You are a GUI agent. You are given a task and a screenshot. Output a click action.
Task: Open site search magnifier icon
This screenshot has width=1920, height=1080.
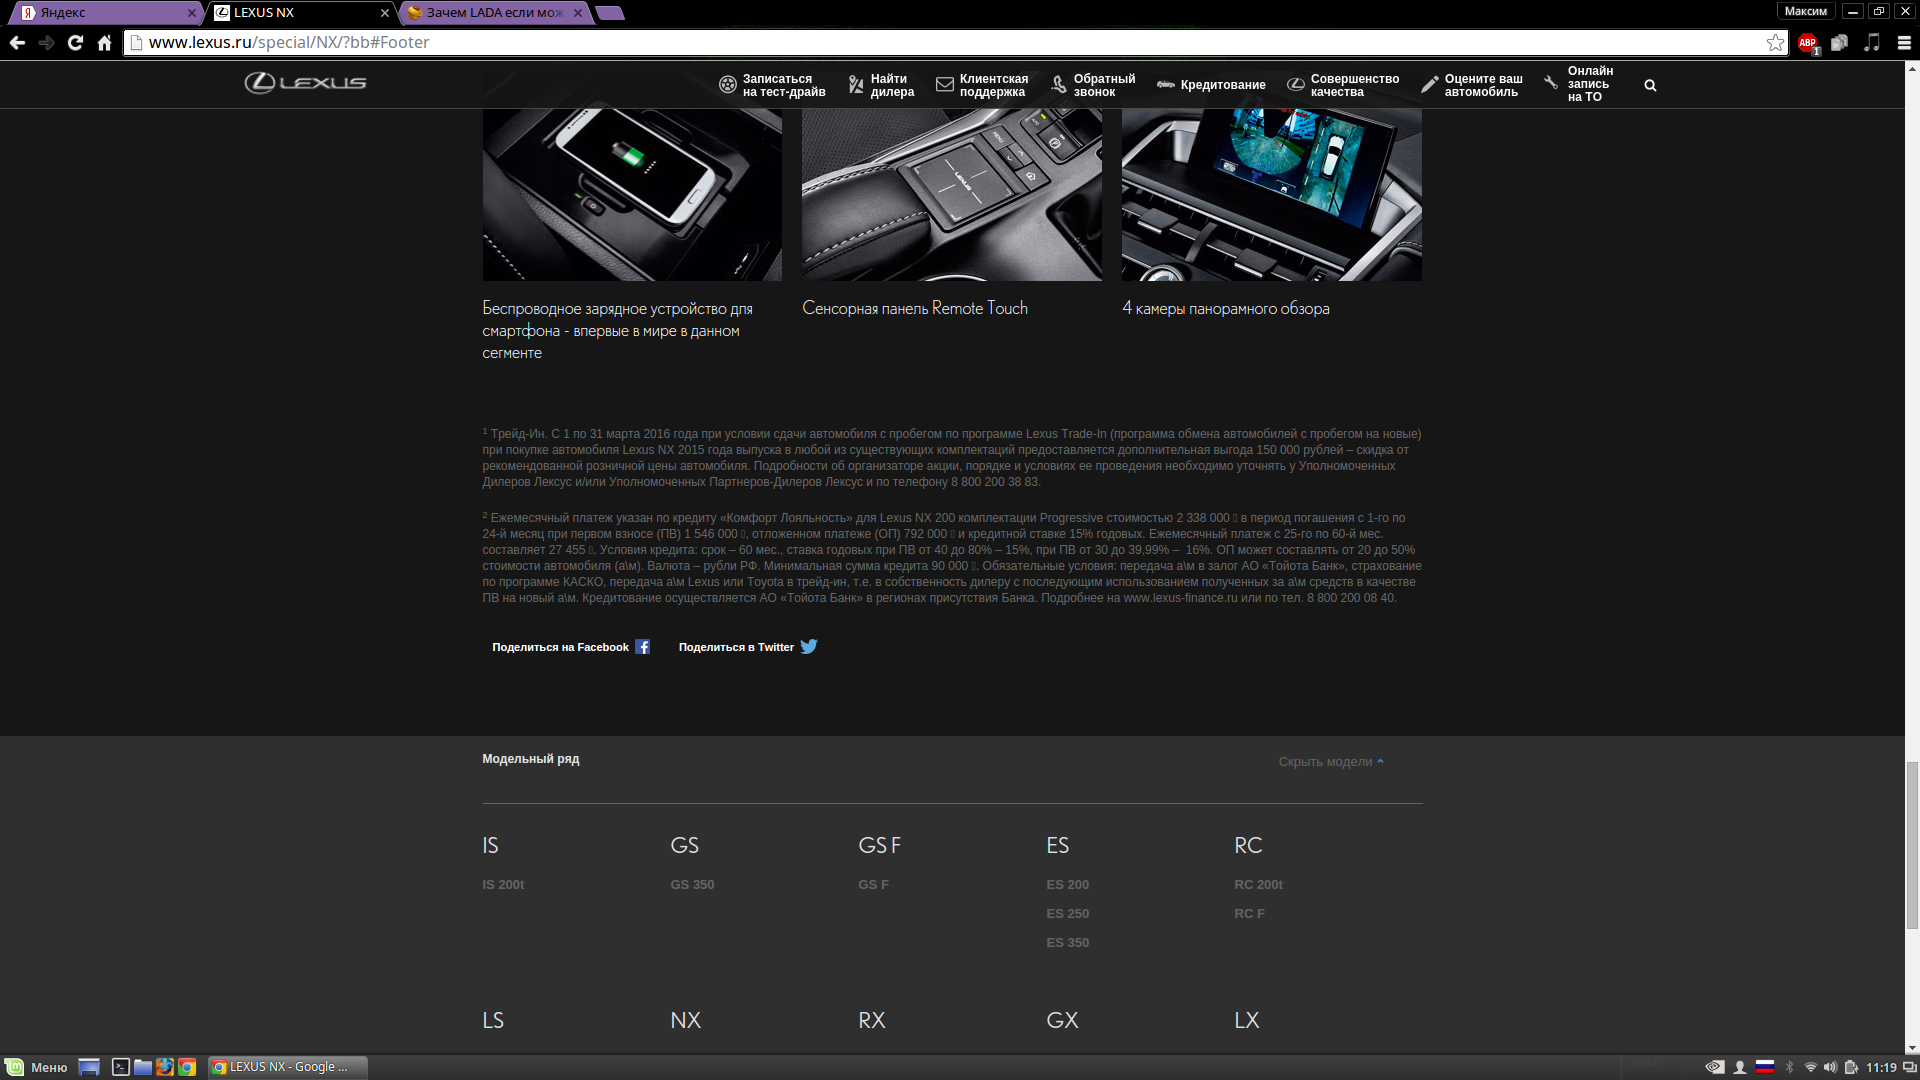pos(1650,85)
